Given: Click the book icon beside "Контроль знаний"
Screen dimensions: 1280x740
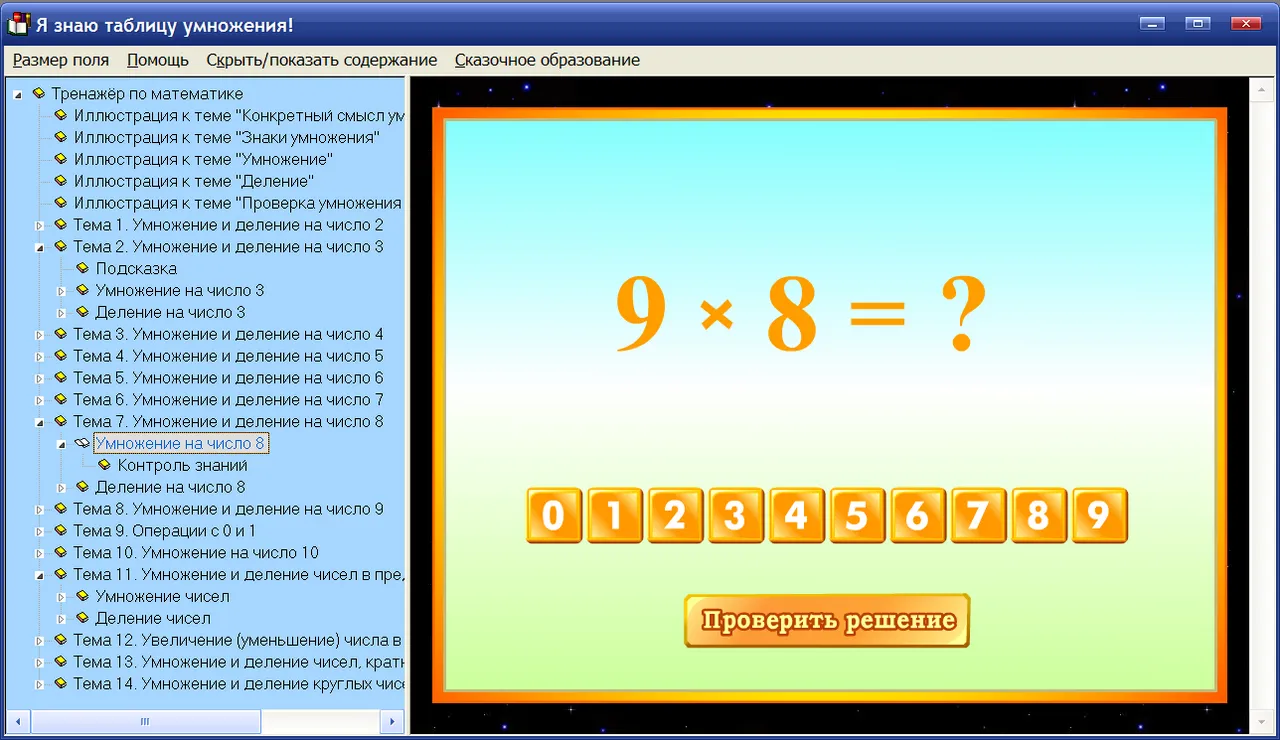Looking at the screenshot, I should pyautogui.click(x=105, y=465).
